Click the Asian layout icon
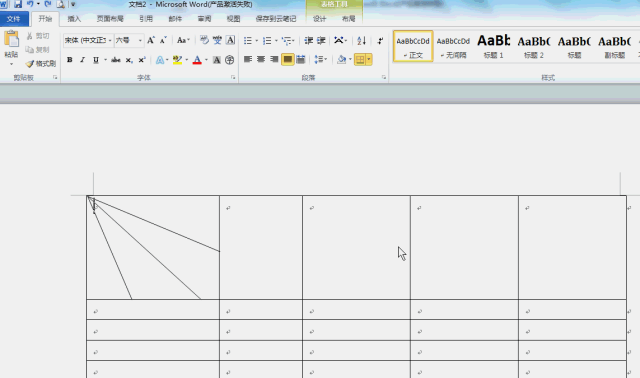Viewport: 640px width, 378px height. 338,40
